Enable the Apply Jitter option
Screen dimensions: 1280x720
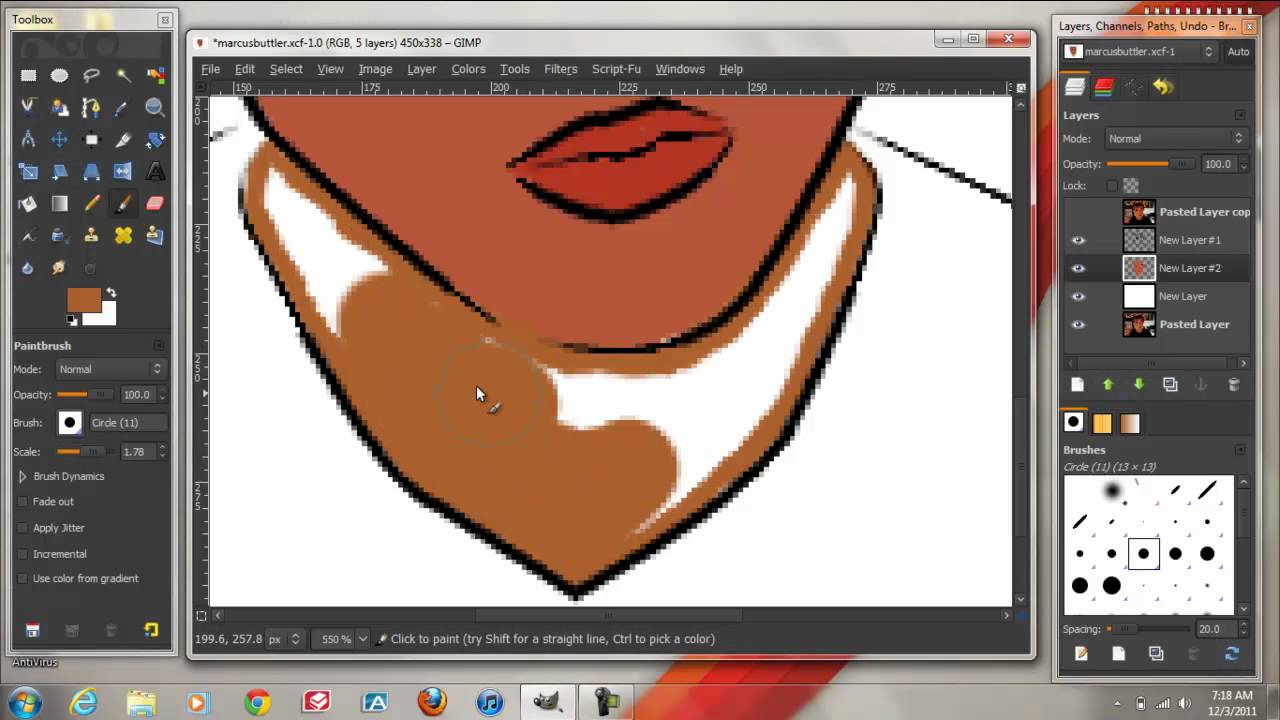point(22,527)
